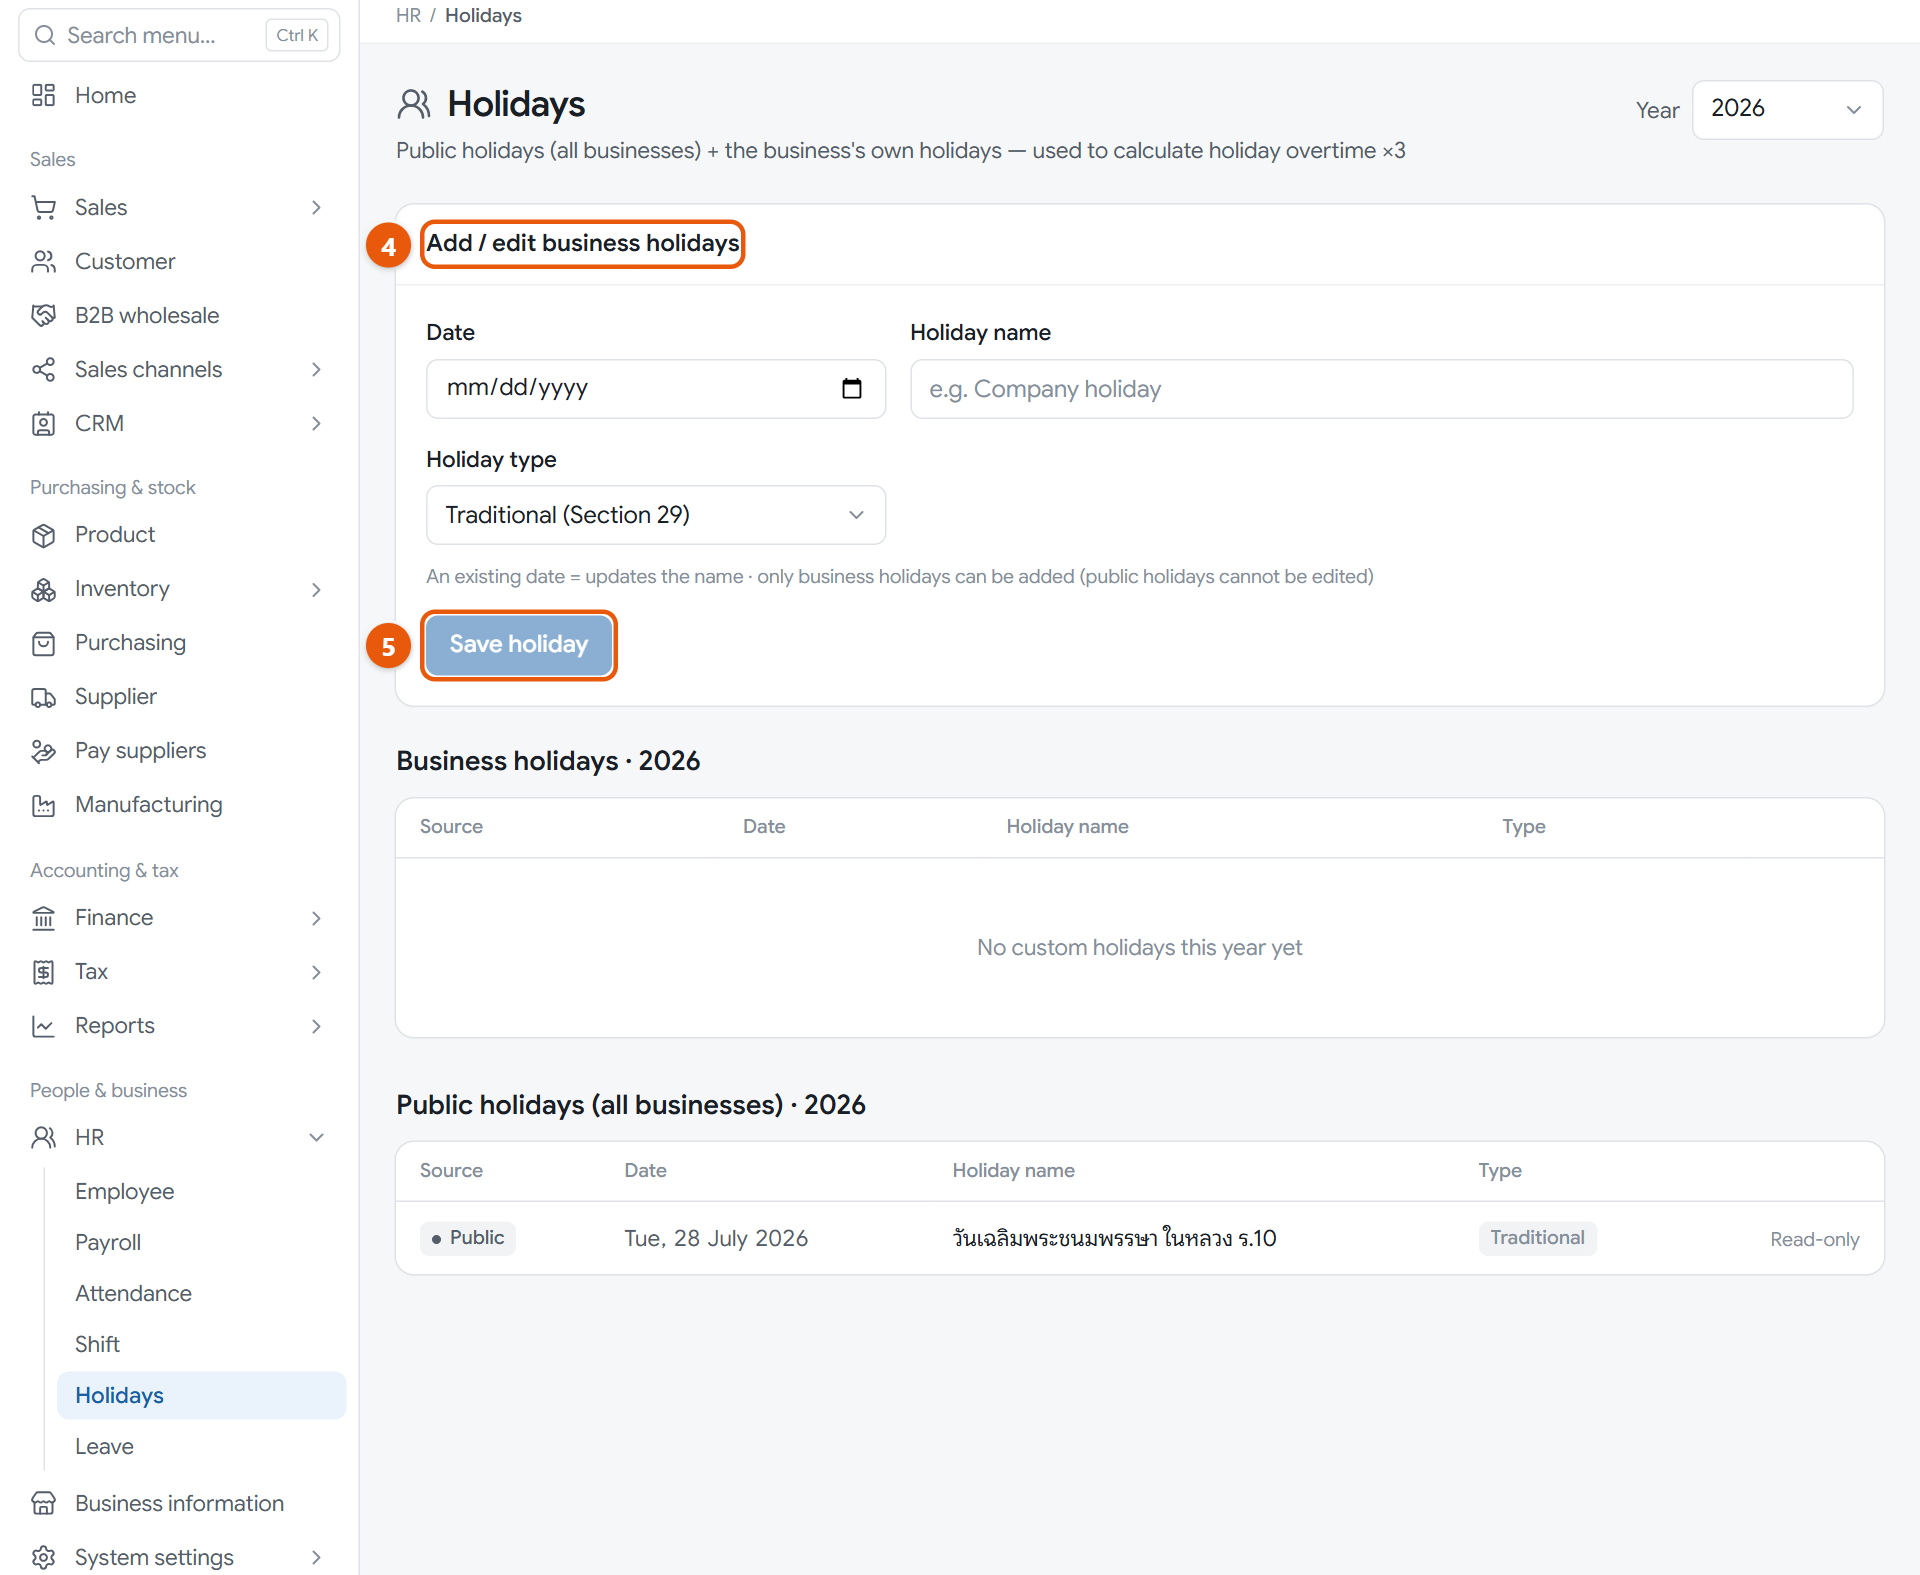Open the Shift submenu item
Image resolution: width=1920 pixels, height=1575 pixels.
[x=201, y=1344]
